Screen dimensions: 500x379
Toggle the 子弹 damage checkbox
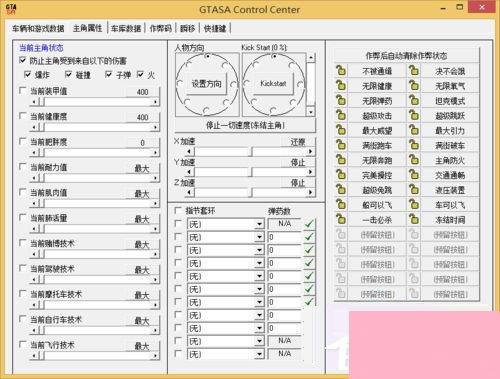tap(108, 75)
